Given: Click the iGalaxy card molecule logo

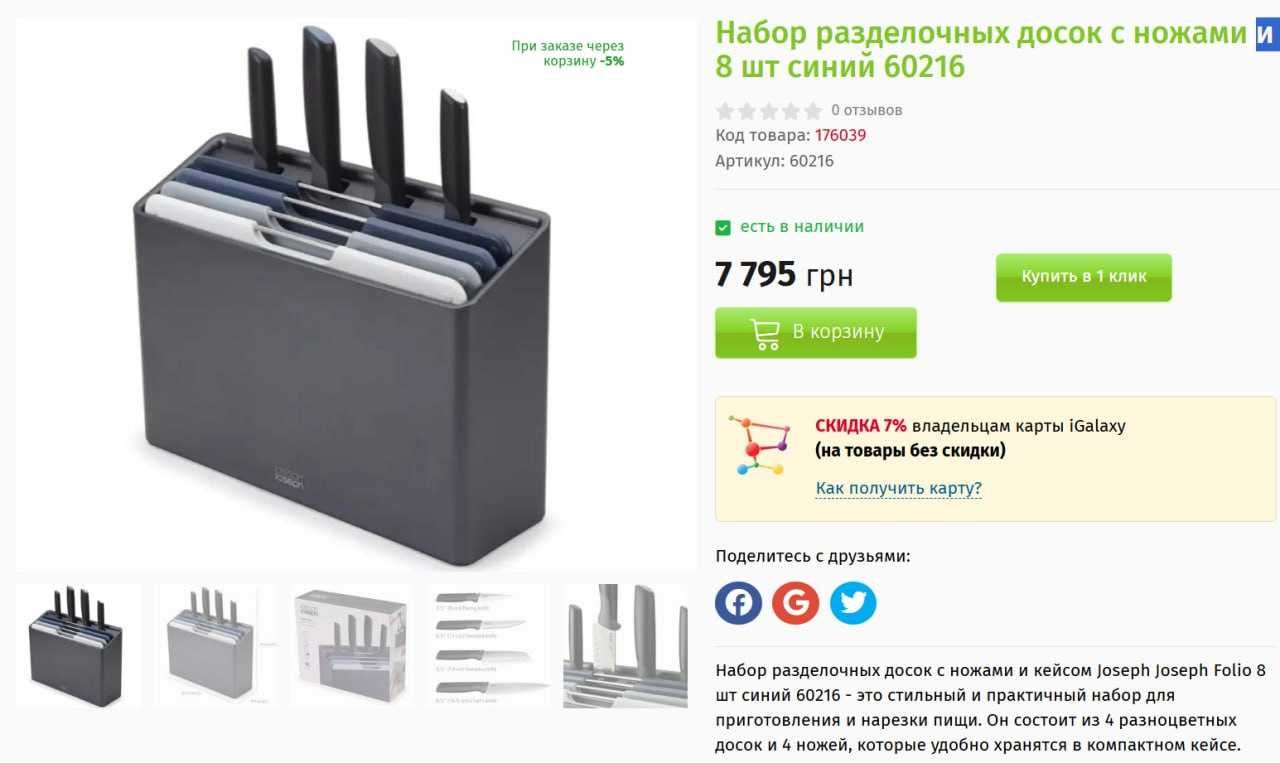Looking at the screenshot, I should (x=758, y=445).
